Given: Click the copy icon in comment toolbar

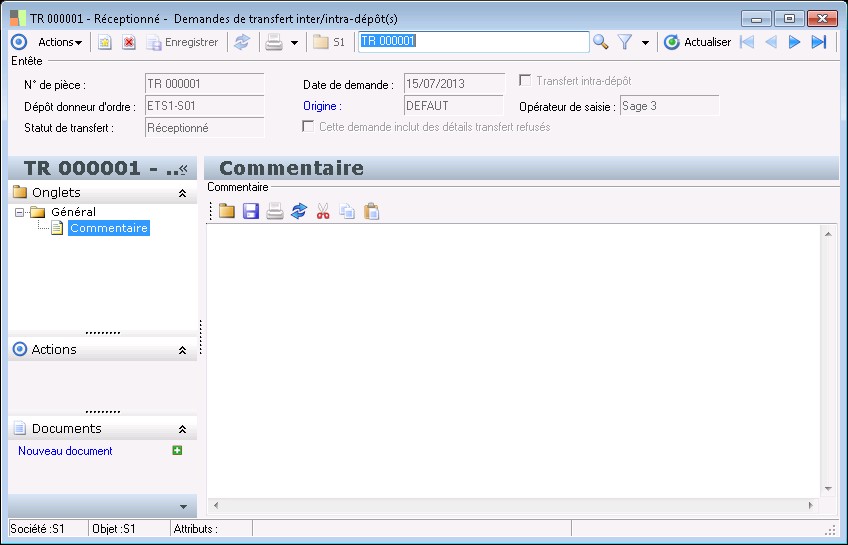Looking at the screenshot, I should [347, 211].
